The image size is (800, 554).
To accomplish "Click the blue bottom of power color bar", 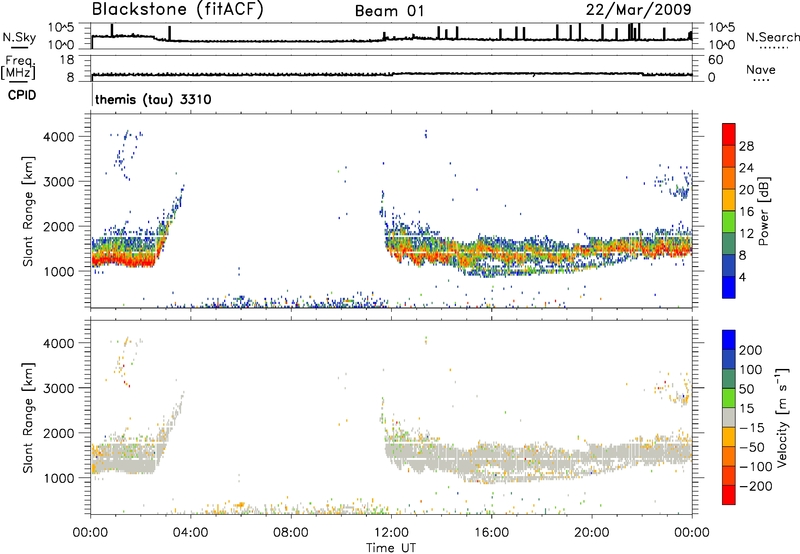I will [729, 287].
